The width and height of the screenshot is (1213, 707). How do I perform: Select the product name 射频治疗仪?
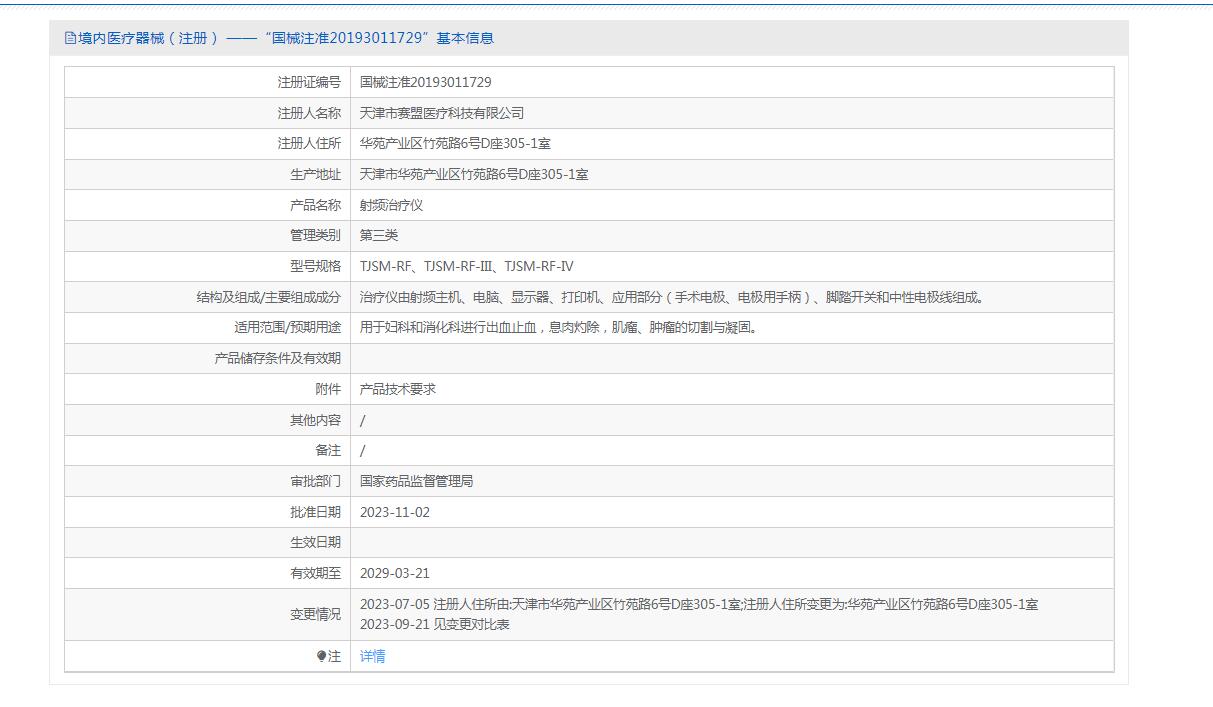click(391, 206)
